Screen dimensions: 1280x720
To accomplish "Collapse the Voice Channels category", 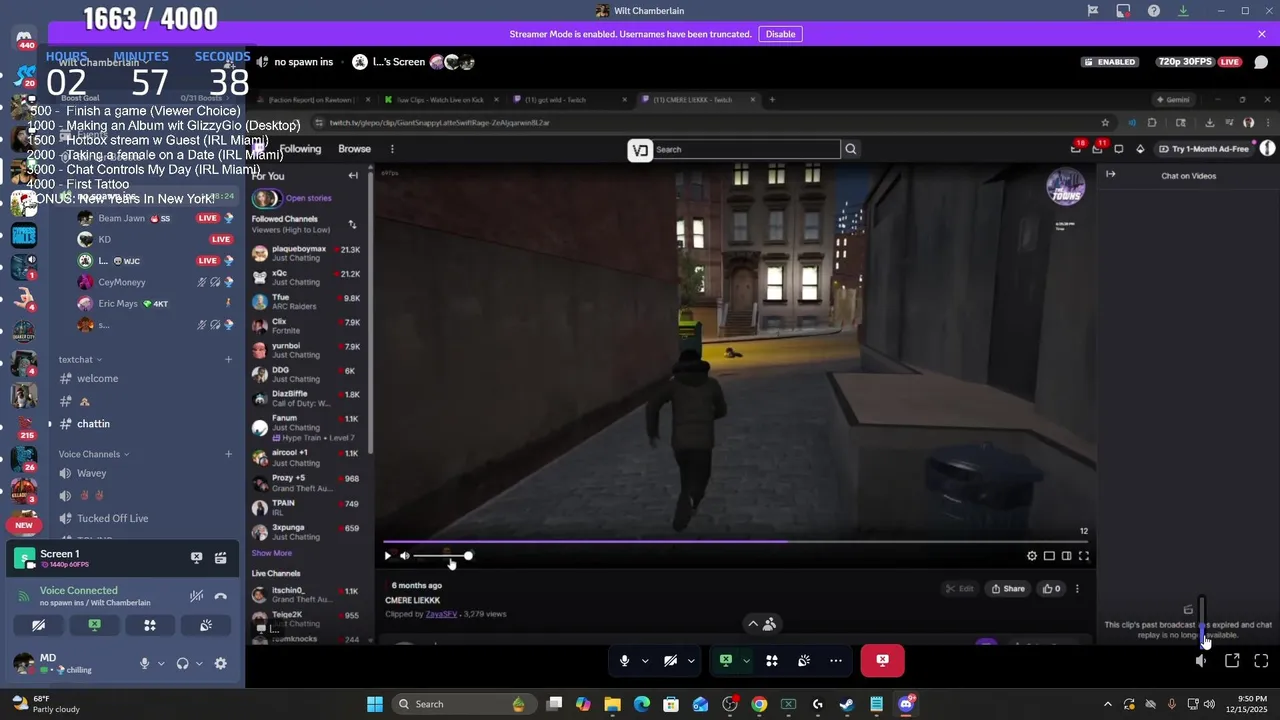I will pos(93,454).
